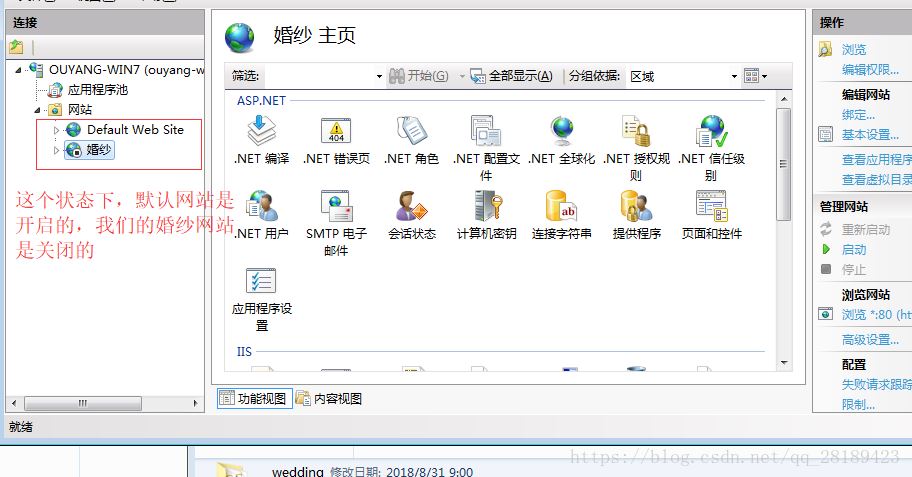Image resolution: width=912 pixels, height=477 pixels.
Task: Select 应用程序池 in the connections tree
Action: pyautogui.click(x=97, y=90)
